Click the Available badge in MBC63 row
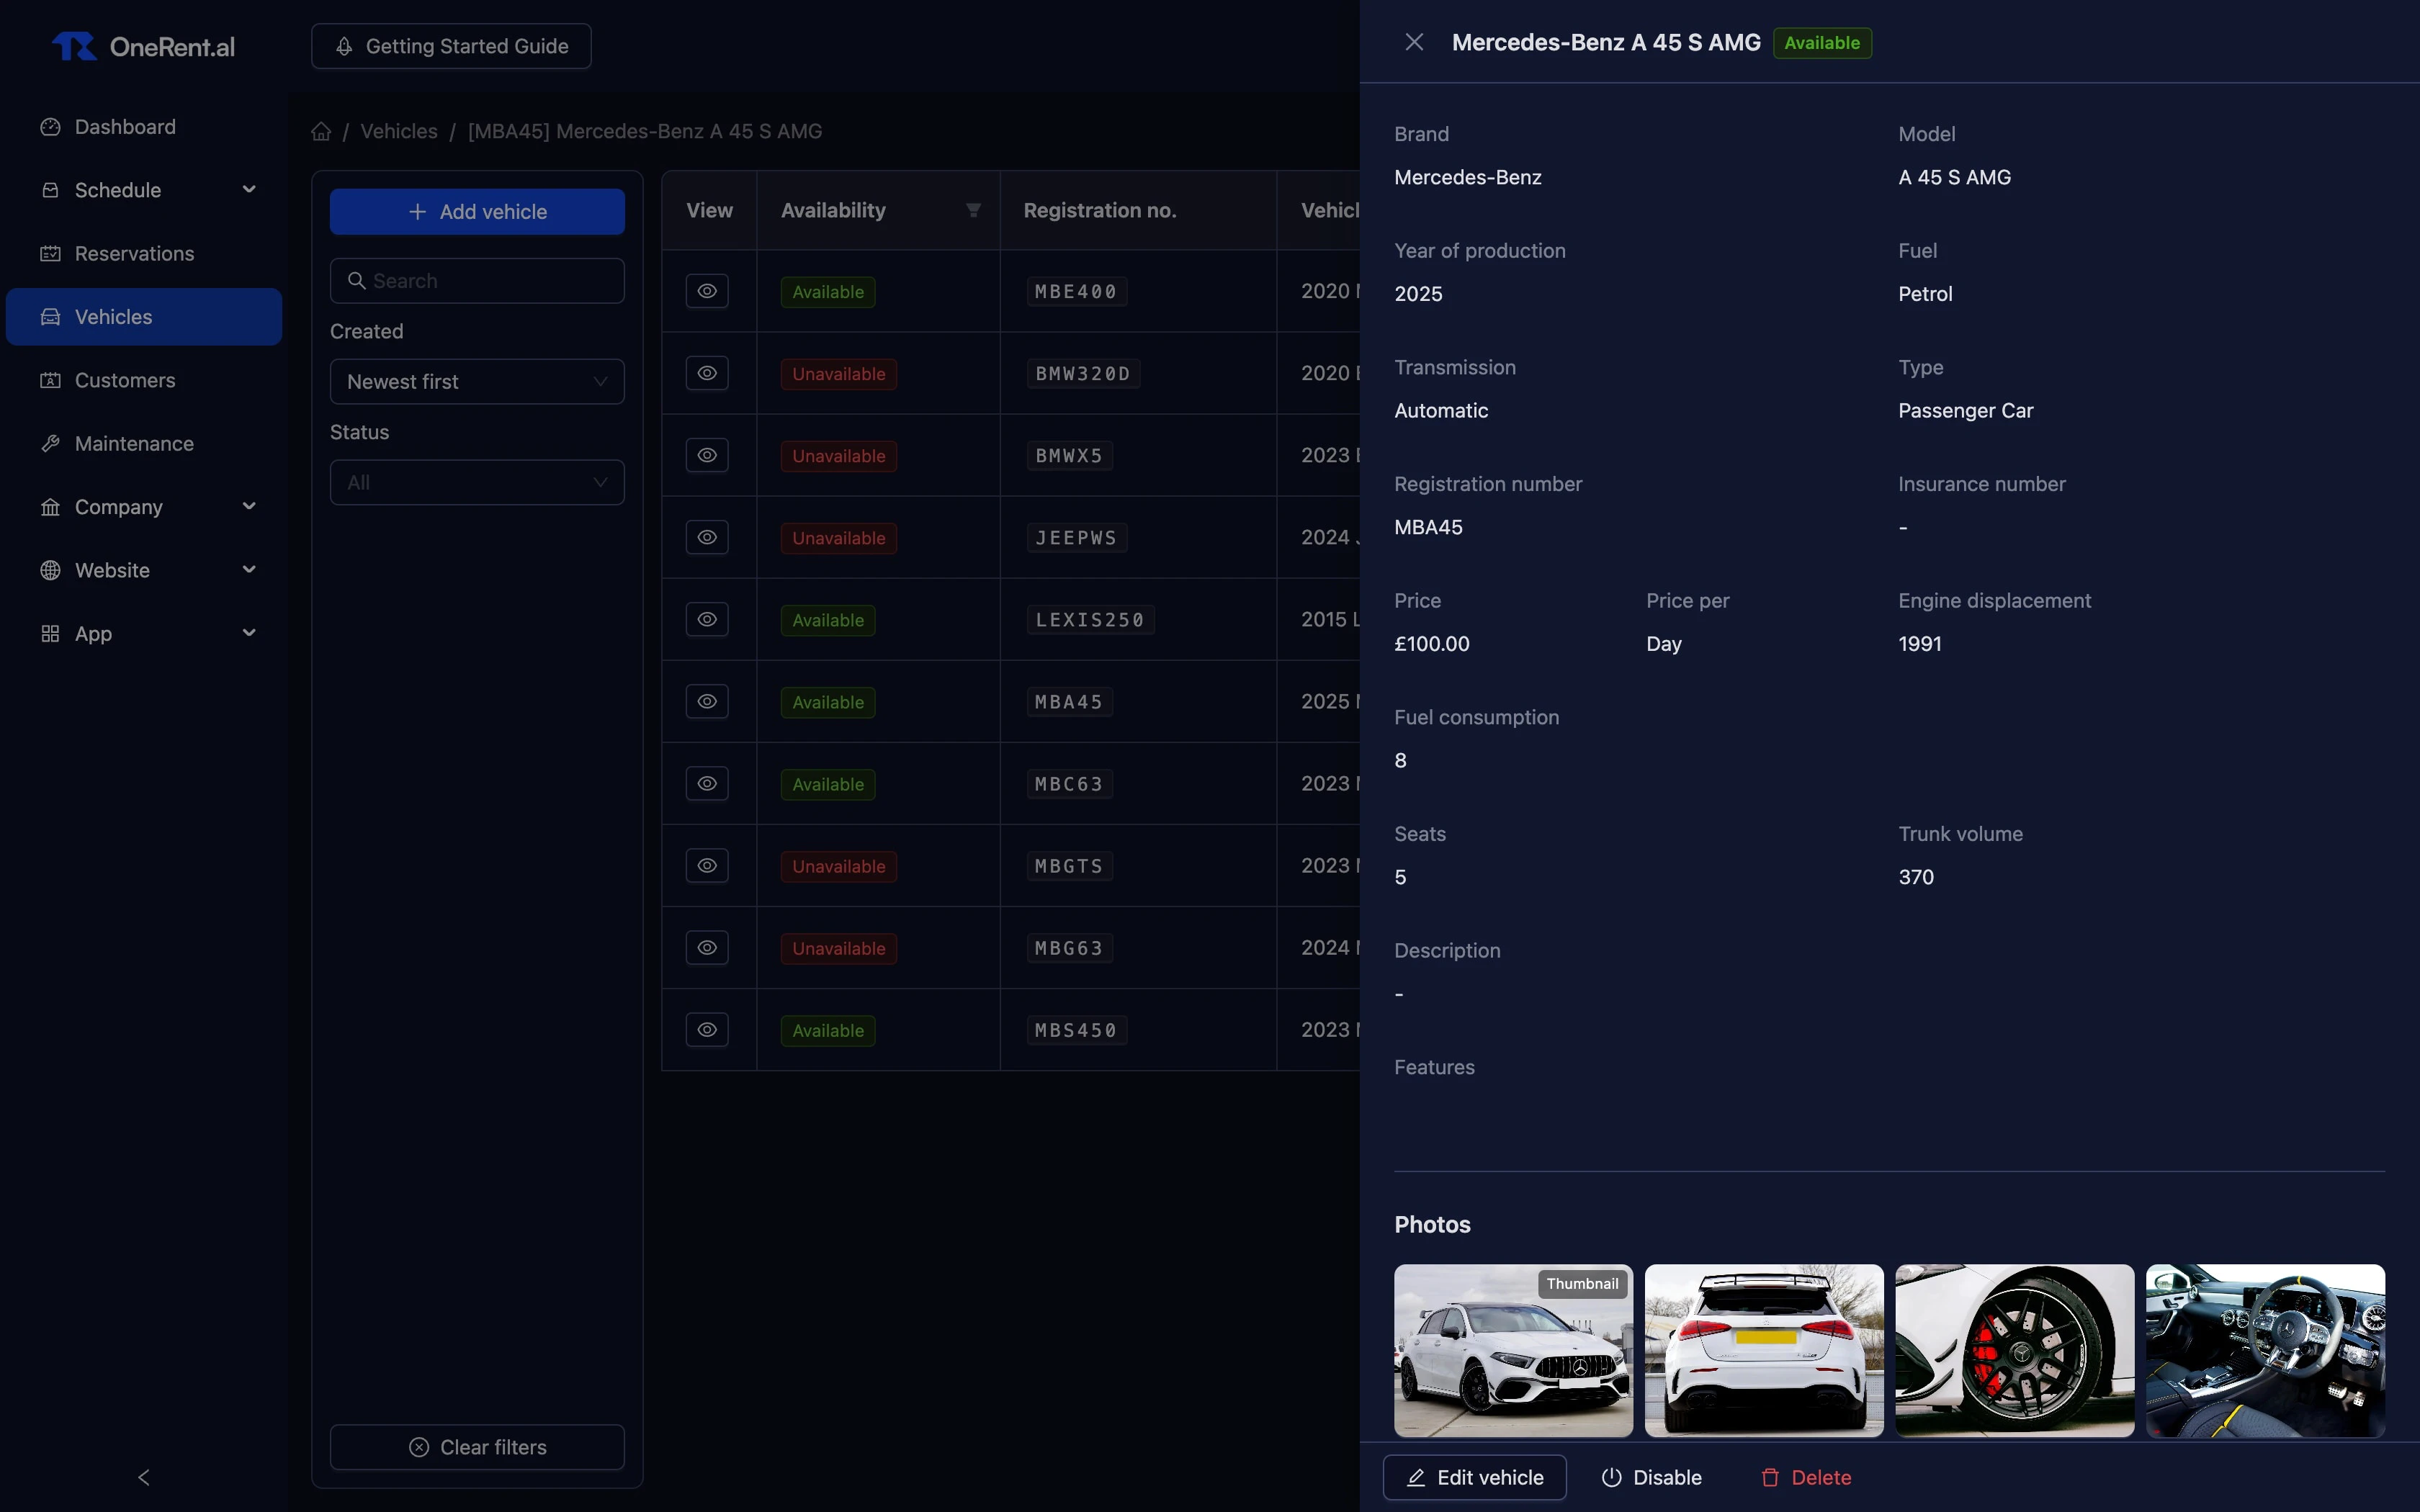Screen dimensions: 2420x1512 coord(827,784)
